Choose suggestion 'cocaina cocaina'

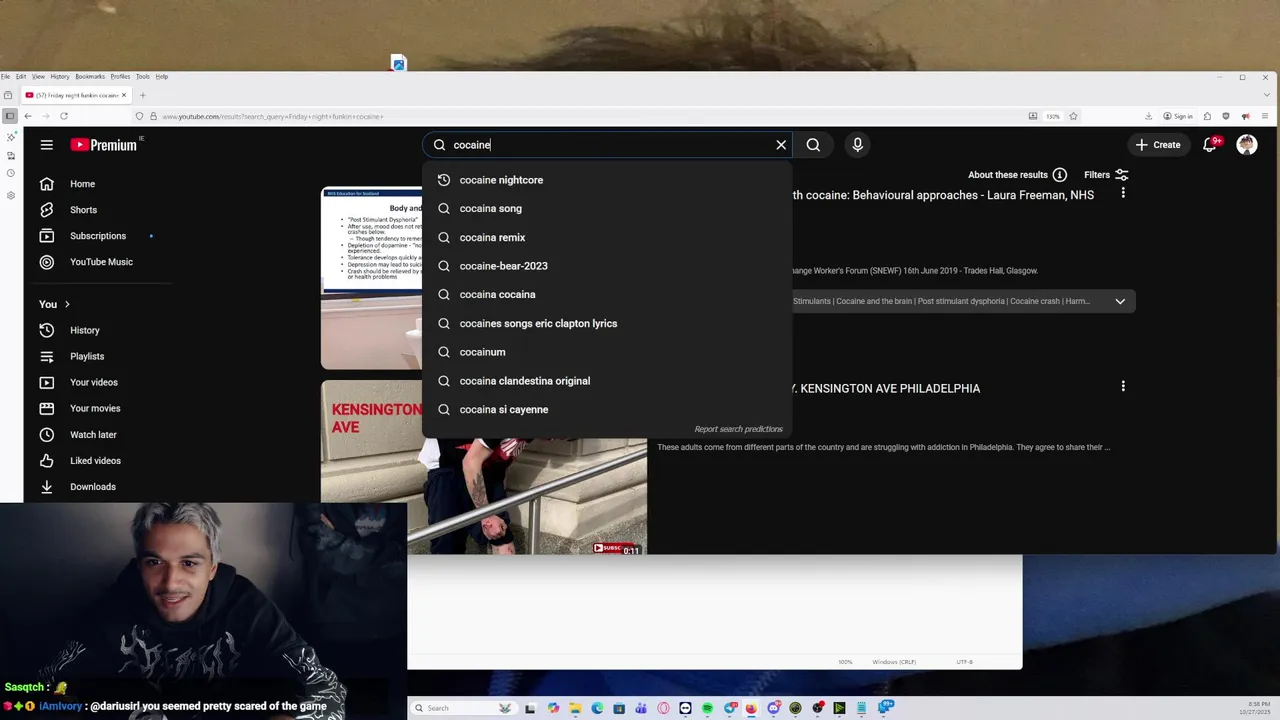pos(607,294)
